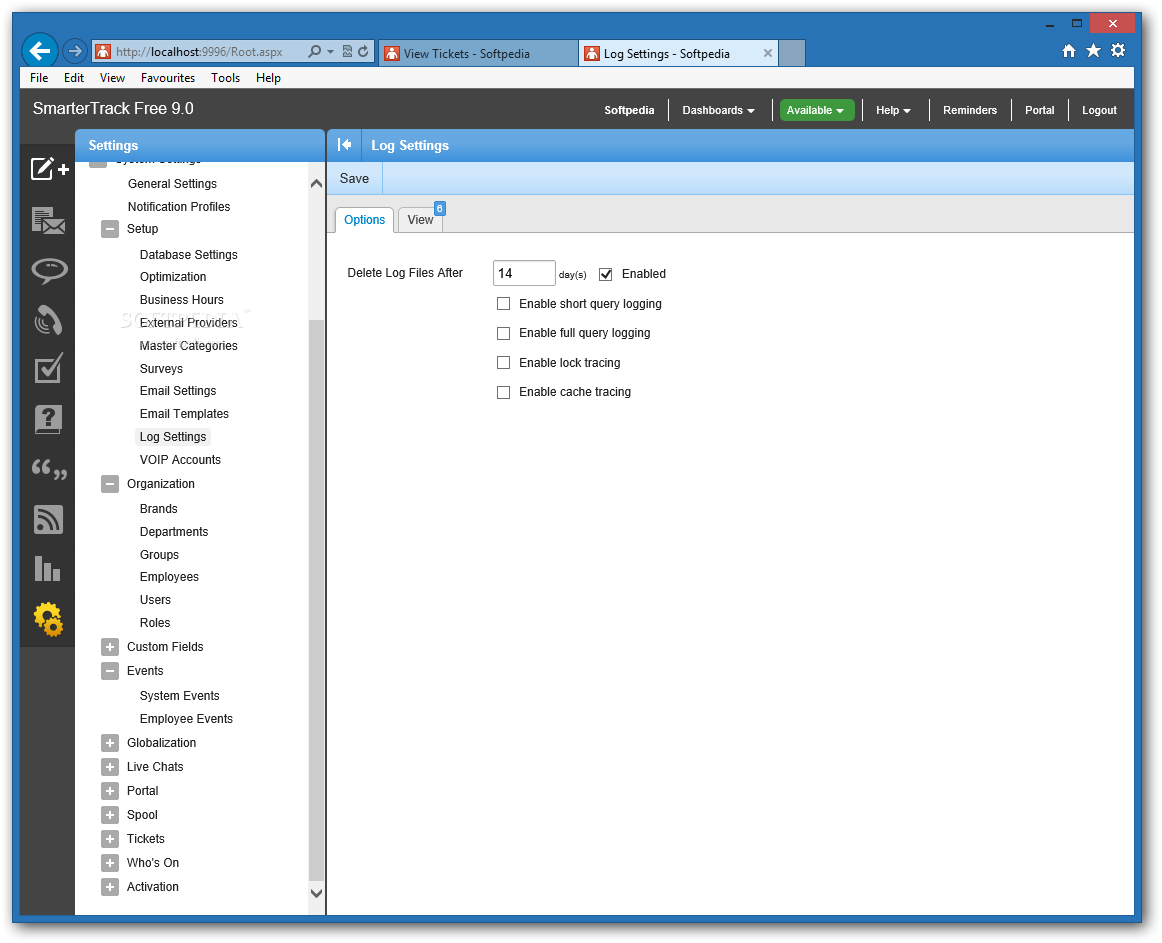Switch to View Tickets browser tab
Screen dimensions: 1162x943
(478, 53)
